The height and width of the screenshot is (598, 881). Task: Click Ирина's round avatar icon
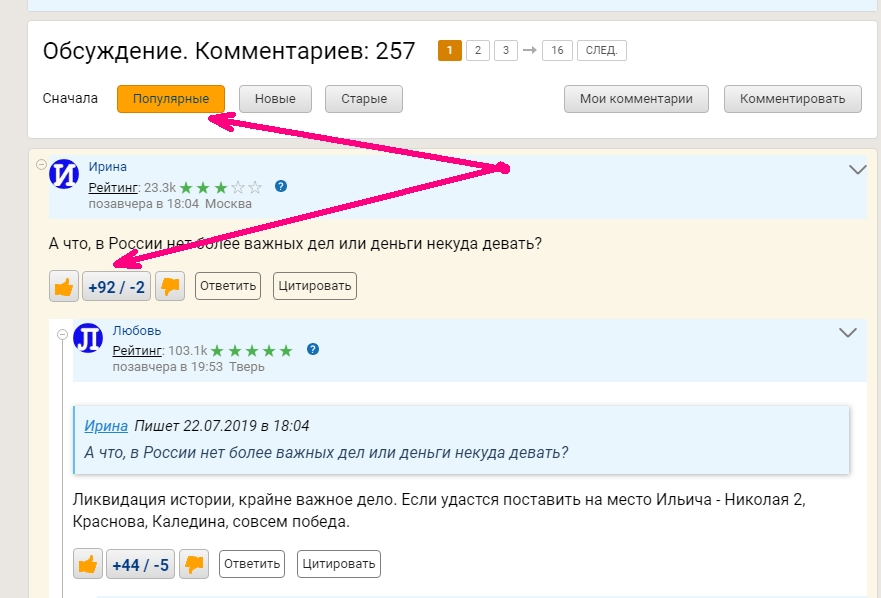(x=64, y=173)
